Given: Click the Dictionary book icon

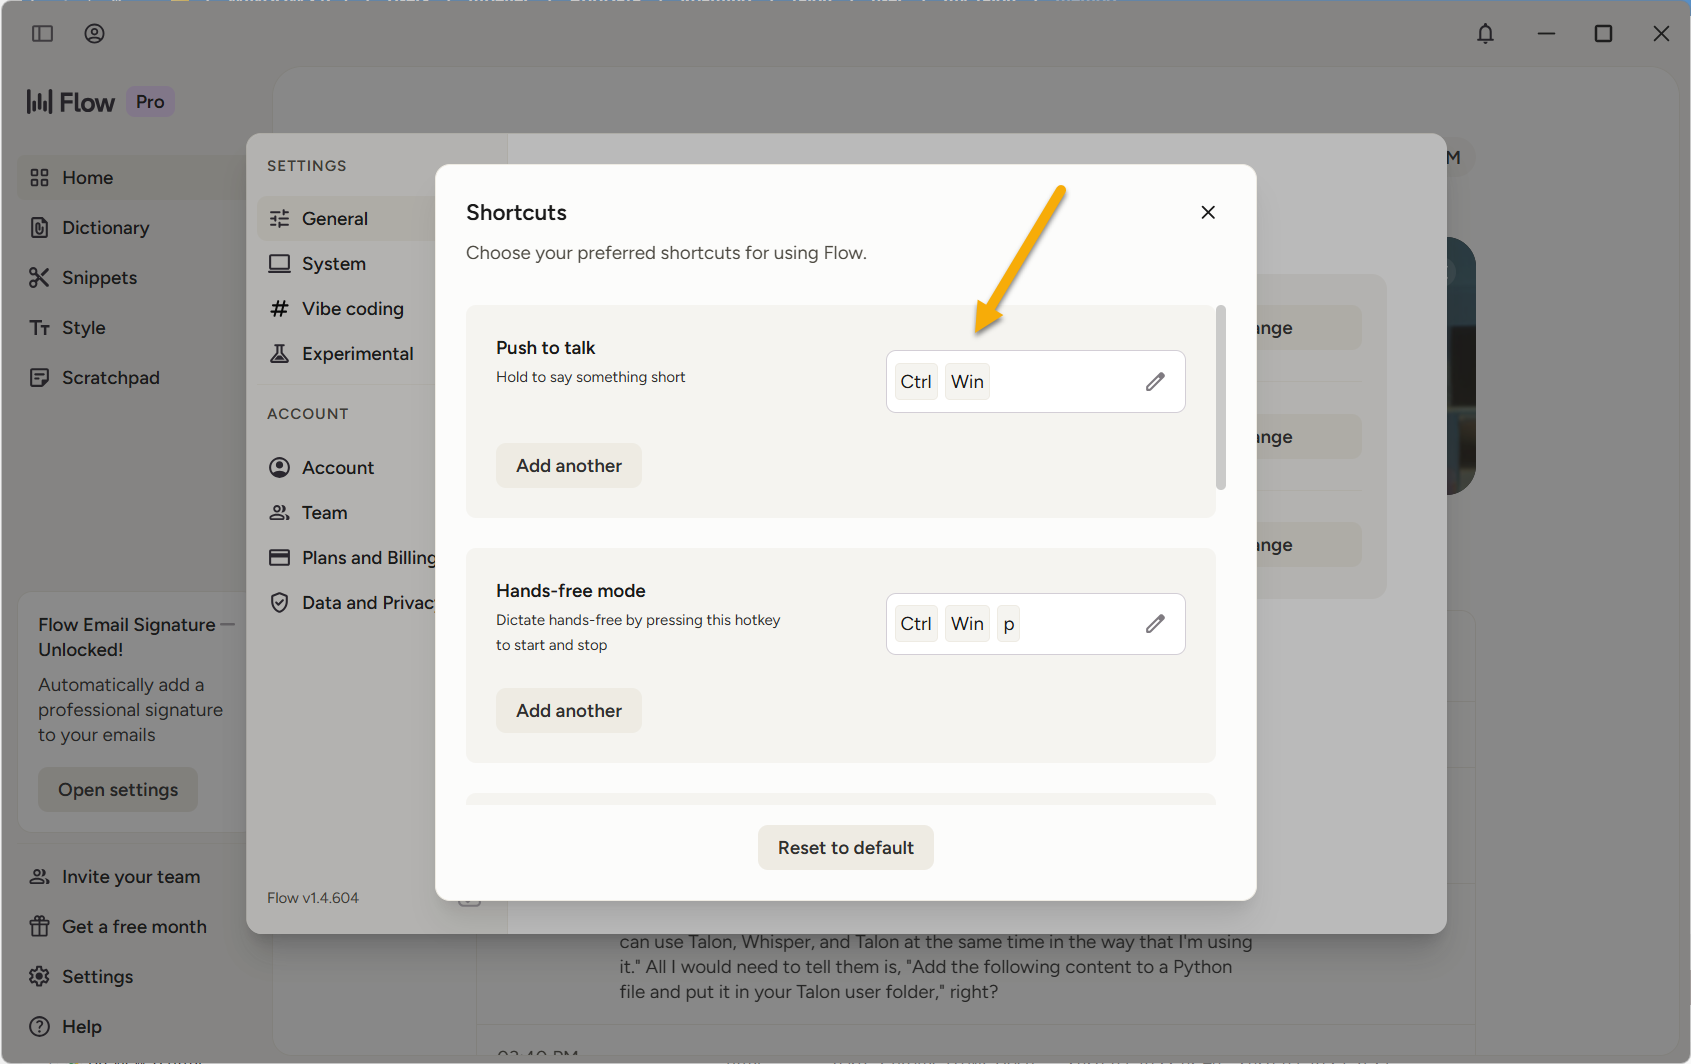Looking at the screenshot, I should pos(39,228).
